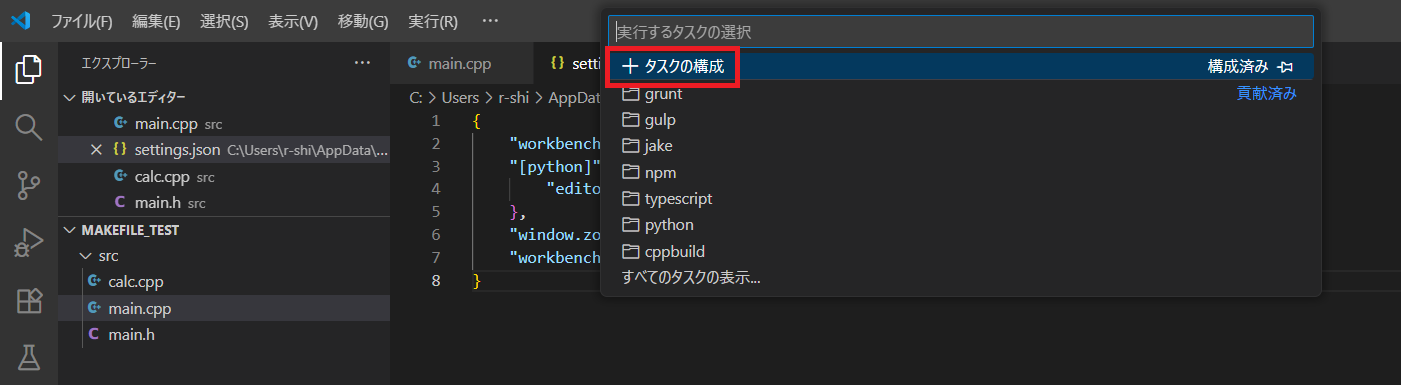Choose the cppbuild task group
This screenshot has width=1401, height=385.
(960, 251)
